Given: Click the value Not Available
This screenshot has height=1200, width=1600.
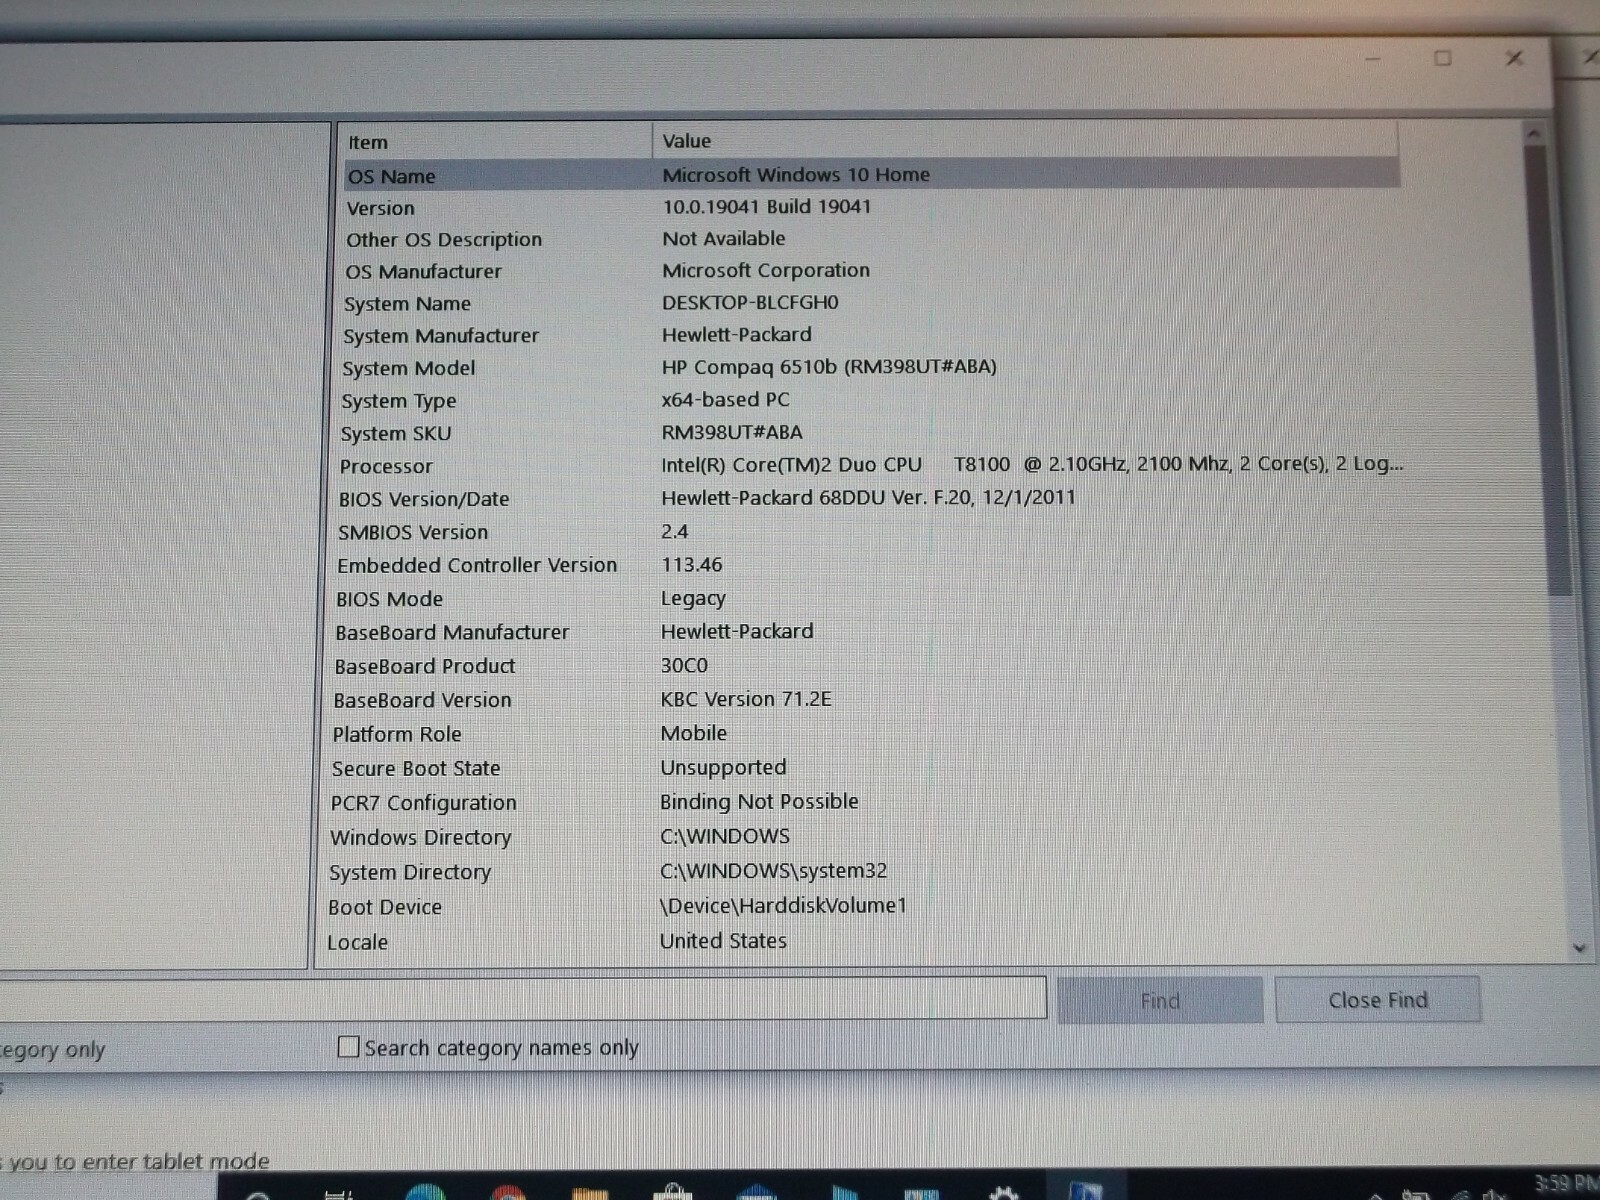Looking at the screenshot, I should pos(723,238).
